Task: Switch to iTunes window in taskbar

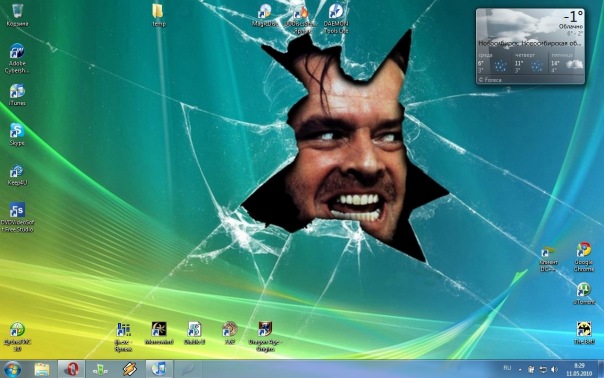Action: tap(159, 369)
